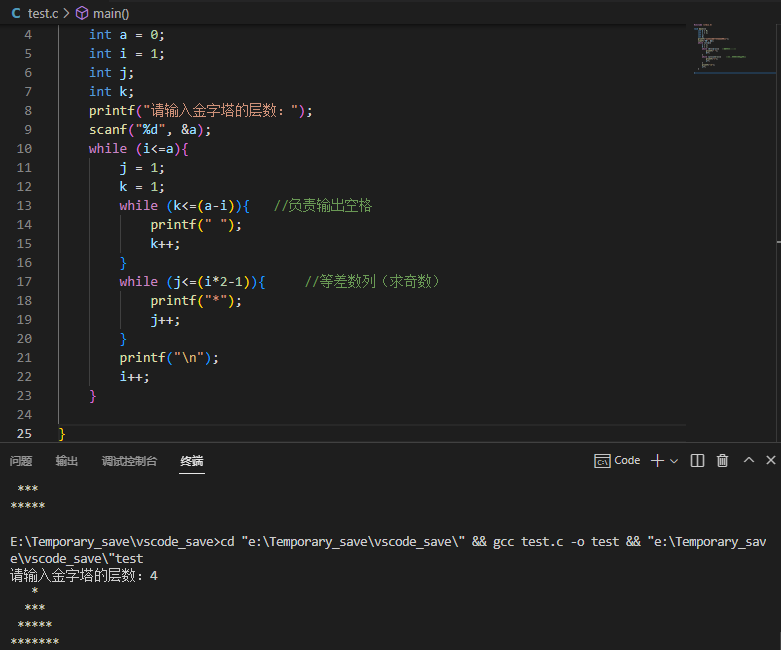Click the gcc test.c command line in terminal
This screenshot has width=781, height=650.
tap(389, 550)
